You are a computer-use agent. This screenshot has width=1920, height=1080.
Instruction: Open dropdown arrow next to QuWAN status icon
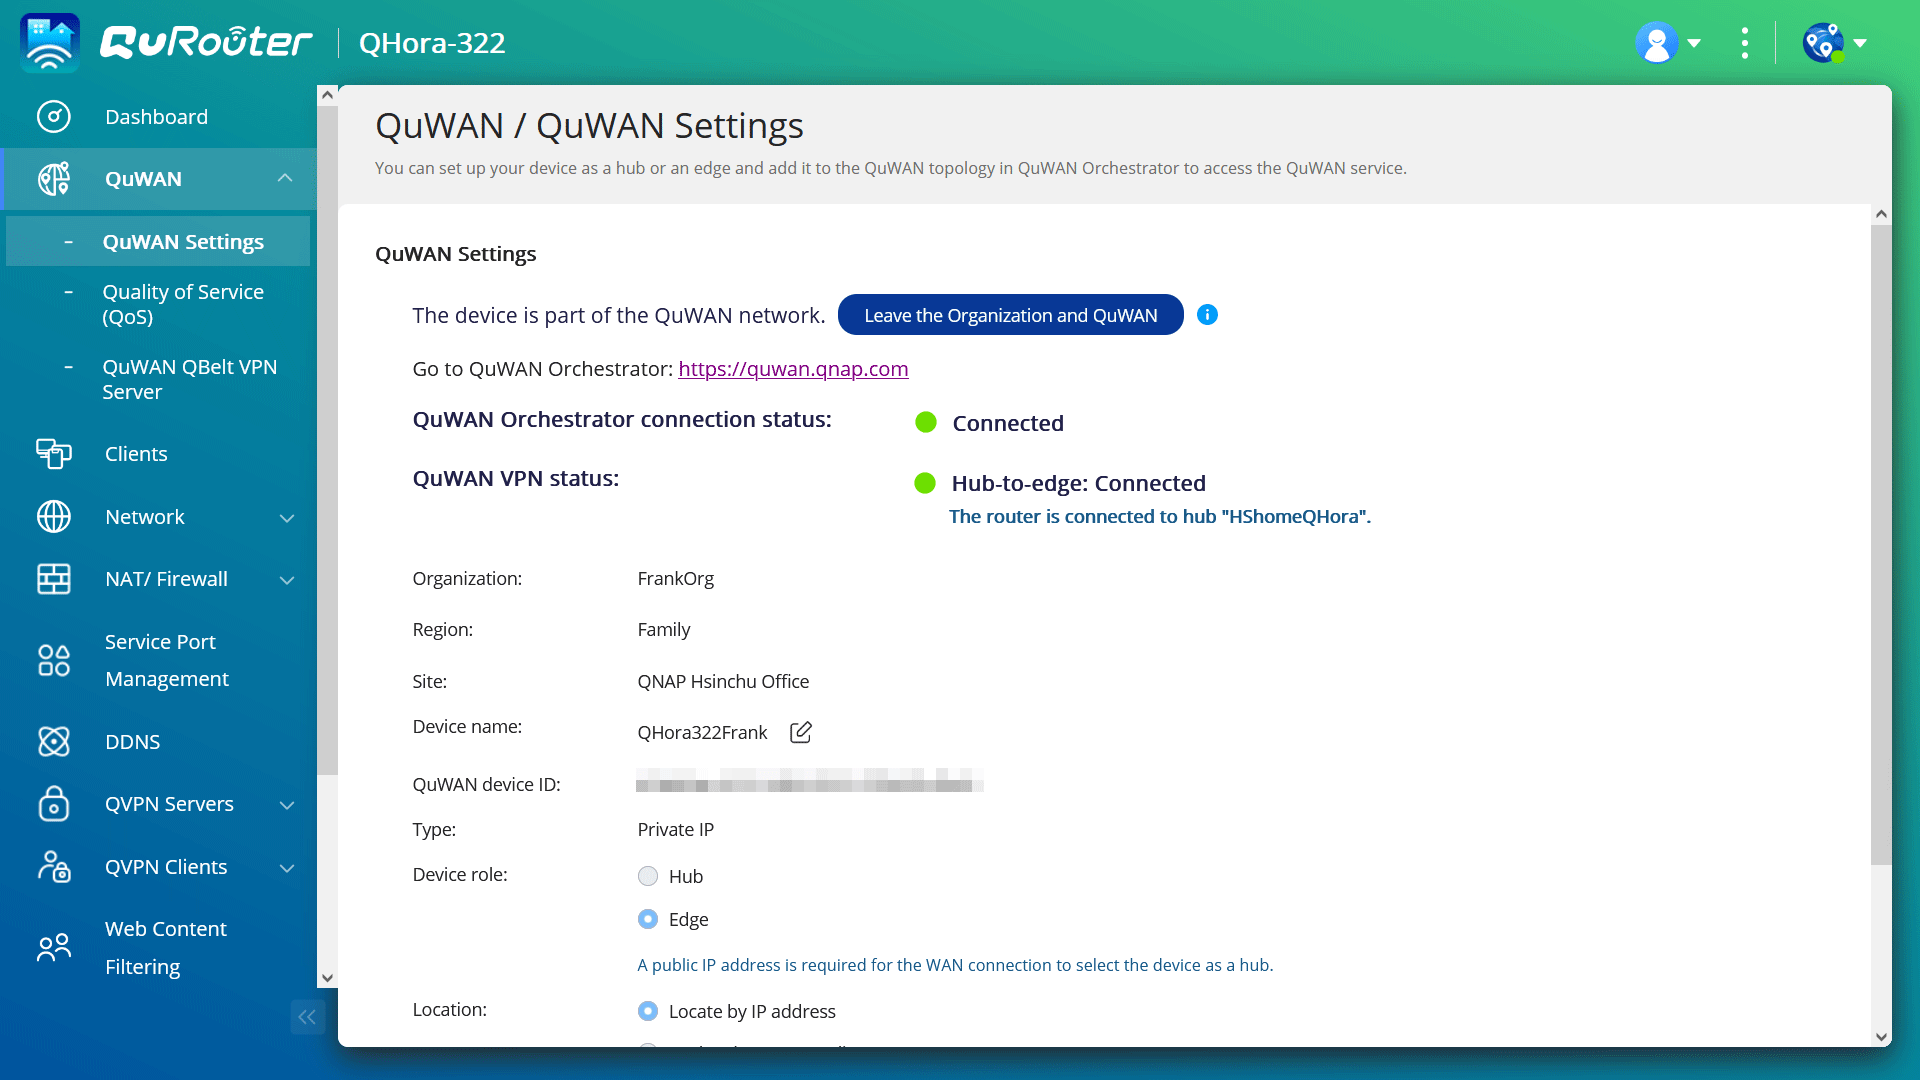(1860, 43)
